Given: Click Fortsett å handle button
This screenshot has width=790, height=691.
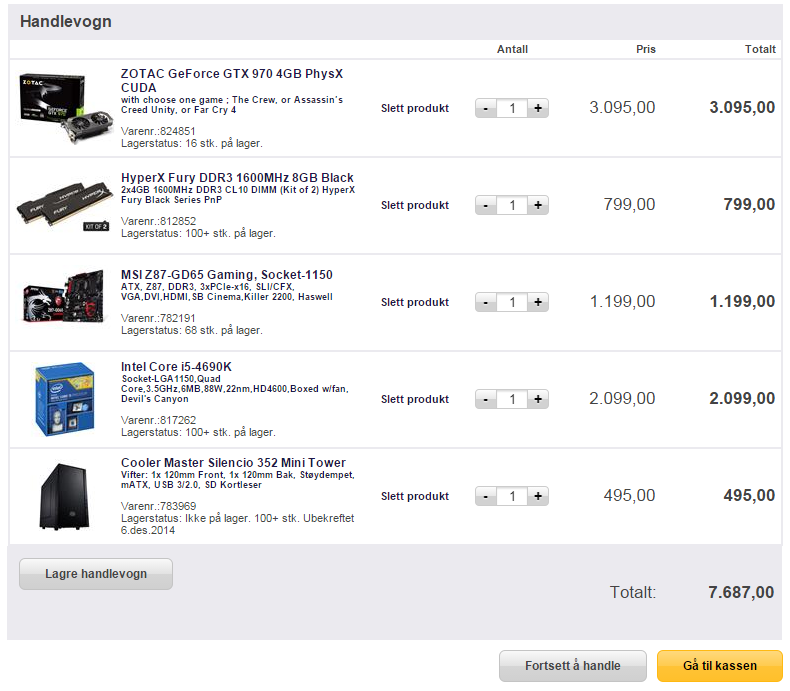Looking at the screenshot, I should [573, 666].
